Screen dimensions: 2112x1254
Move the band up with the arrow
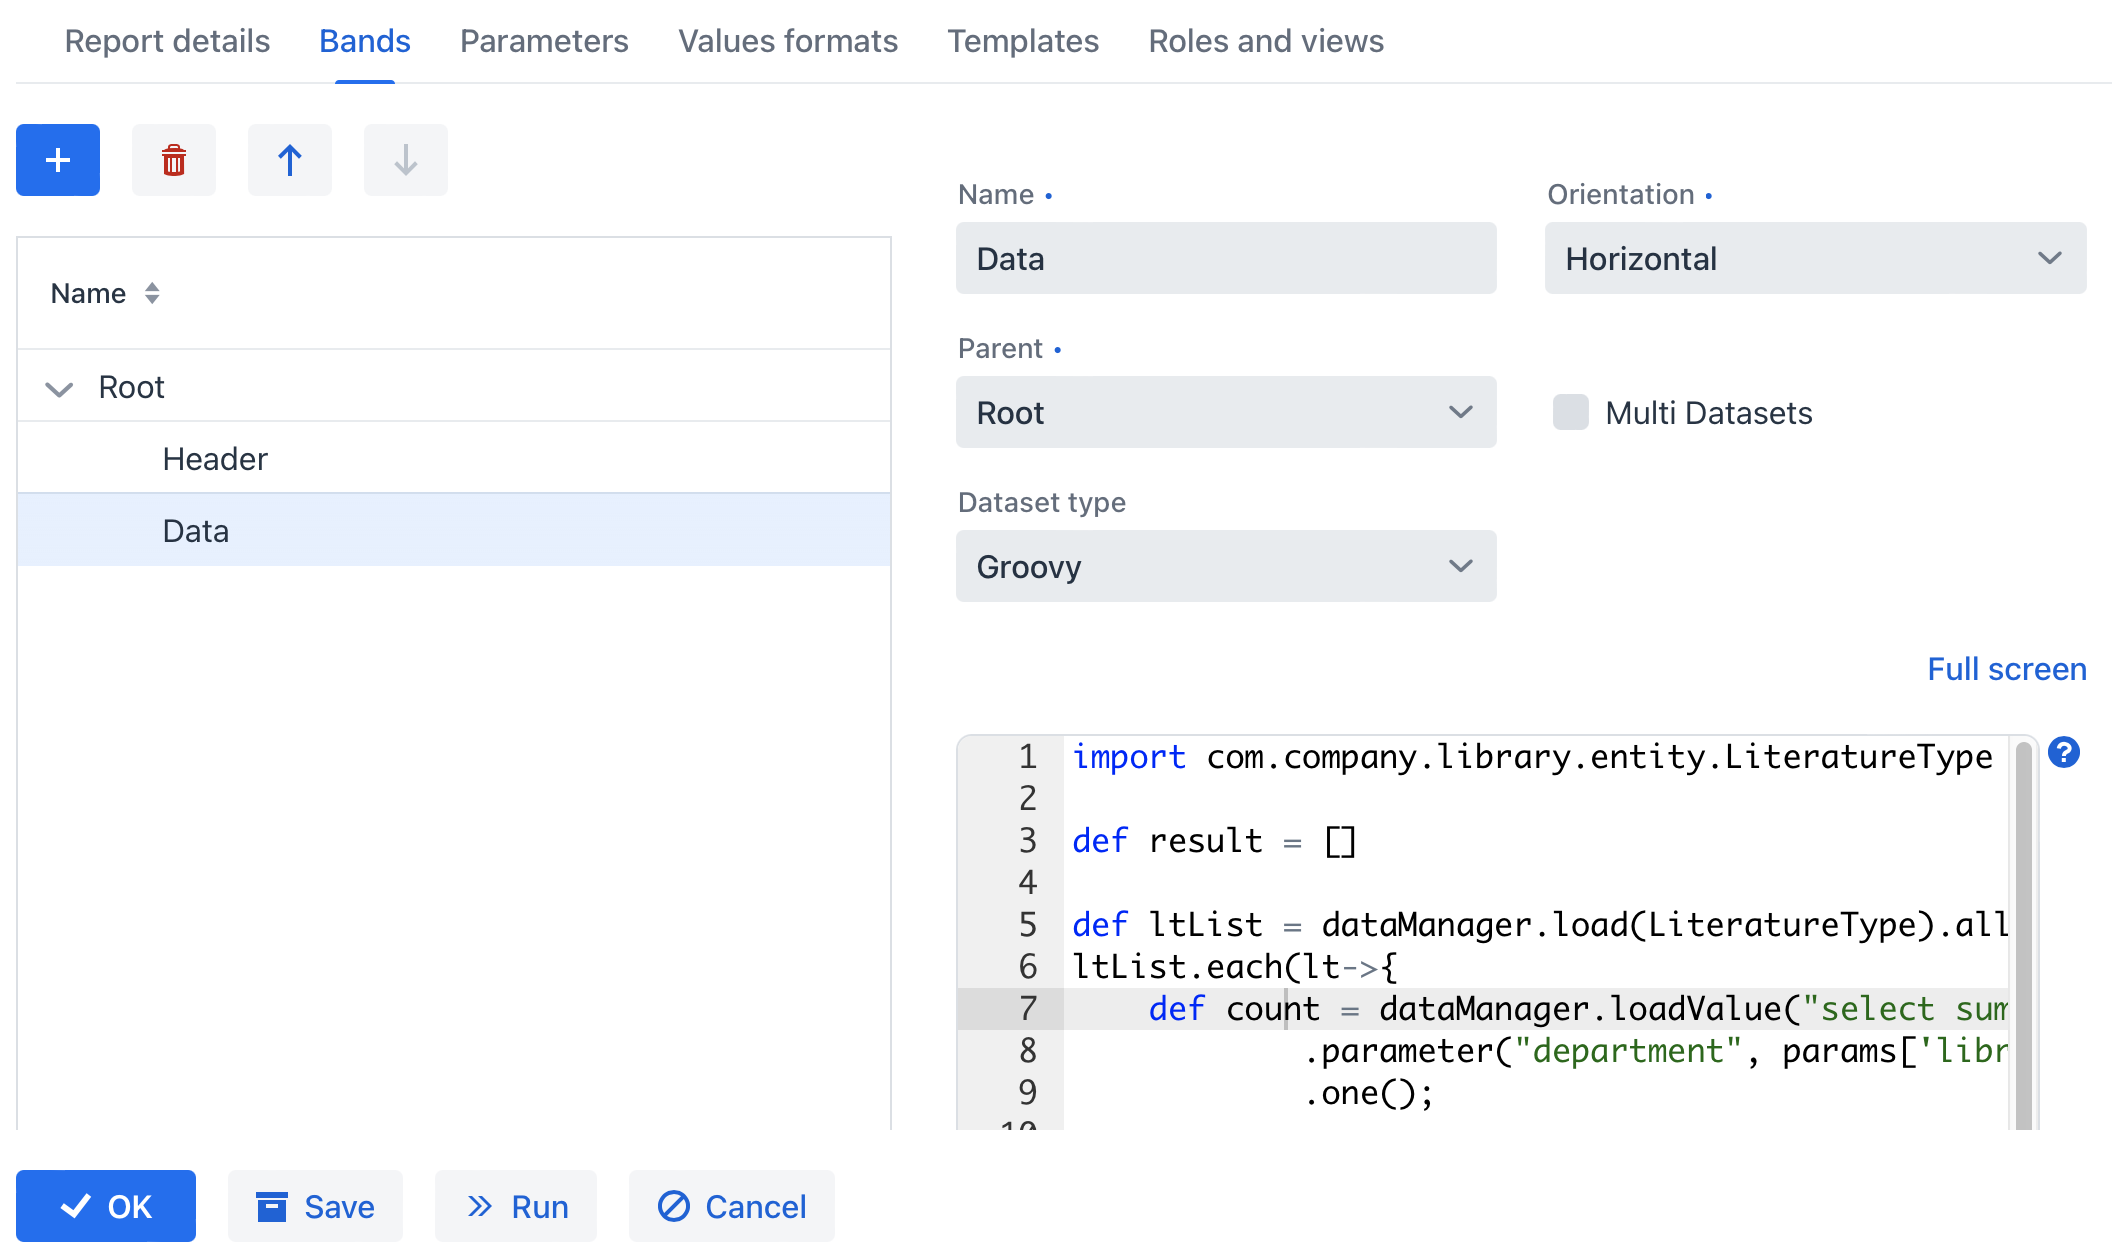290,160
